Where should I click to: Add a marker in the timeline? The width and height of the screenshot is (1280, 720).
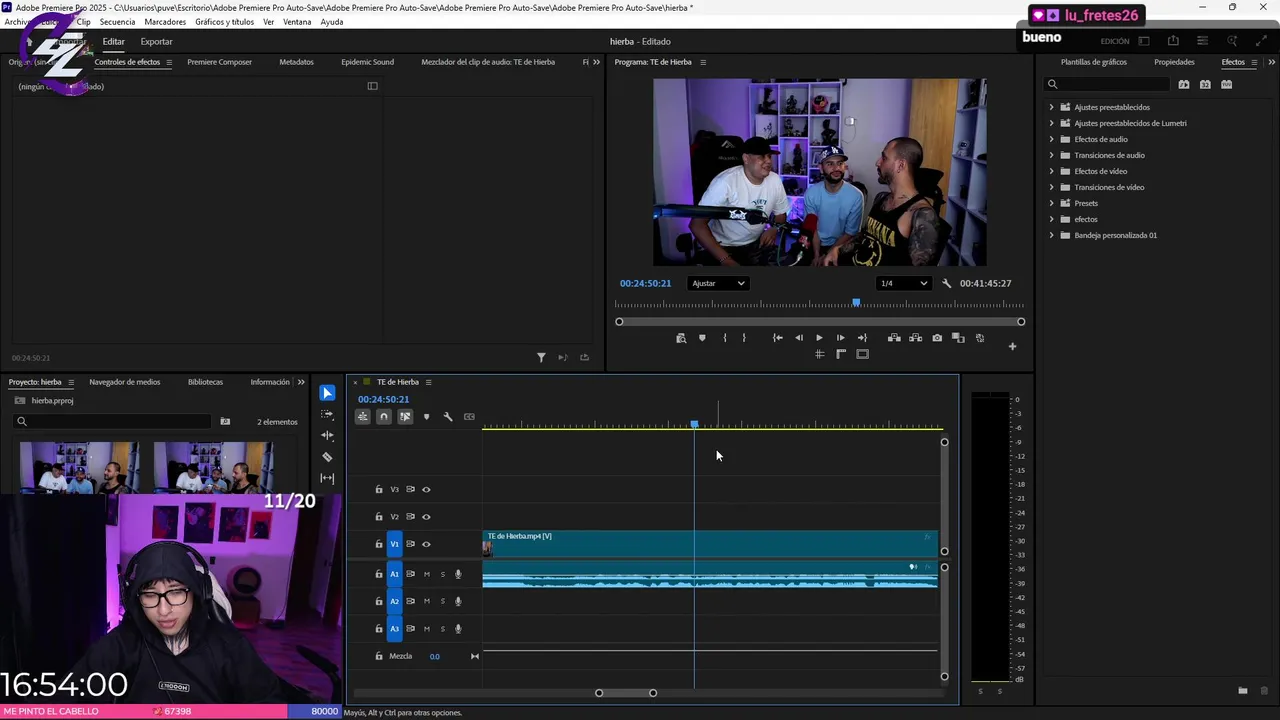(426, 417)
